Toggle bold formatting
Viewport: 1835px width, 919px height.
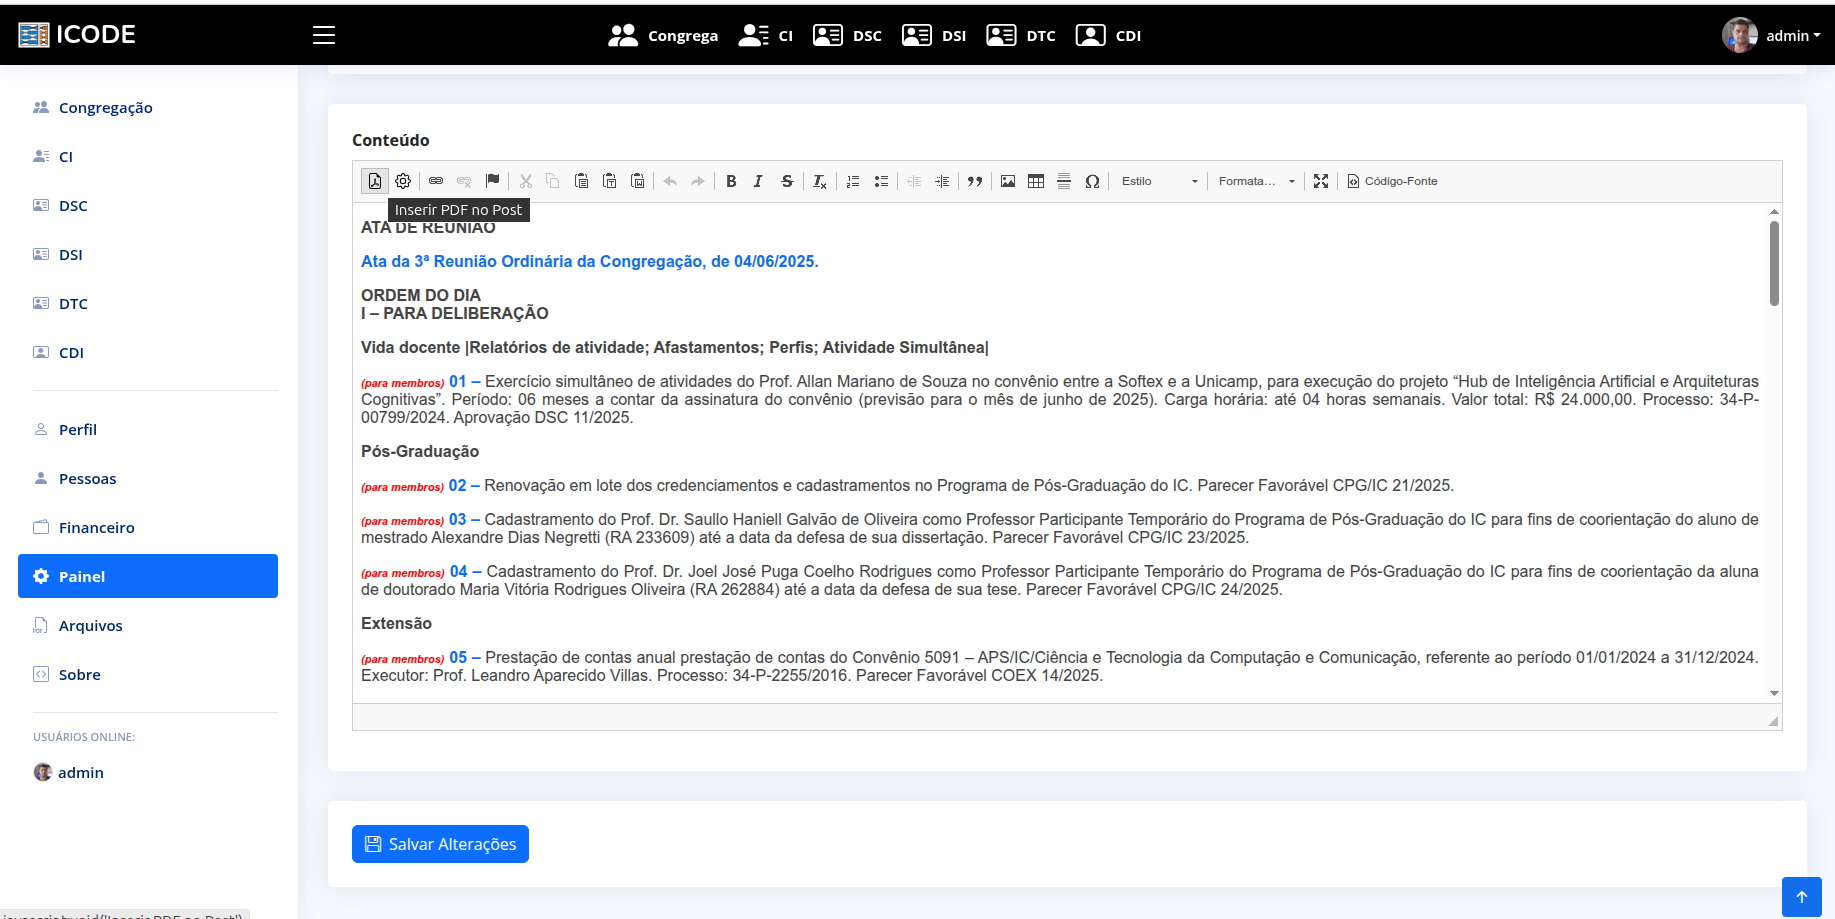pyautogui.click(x=731, y=181)
